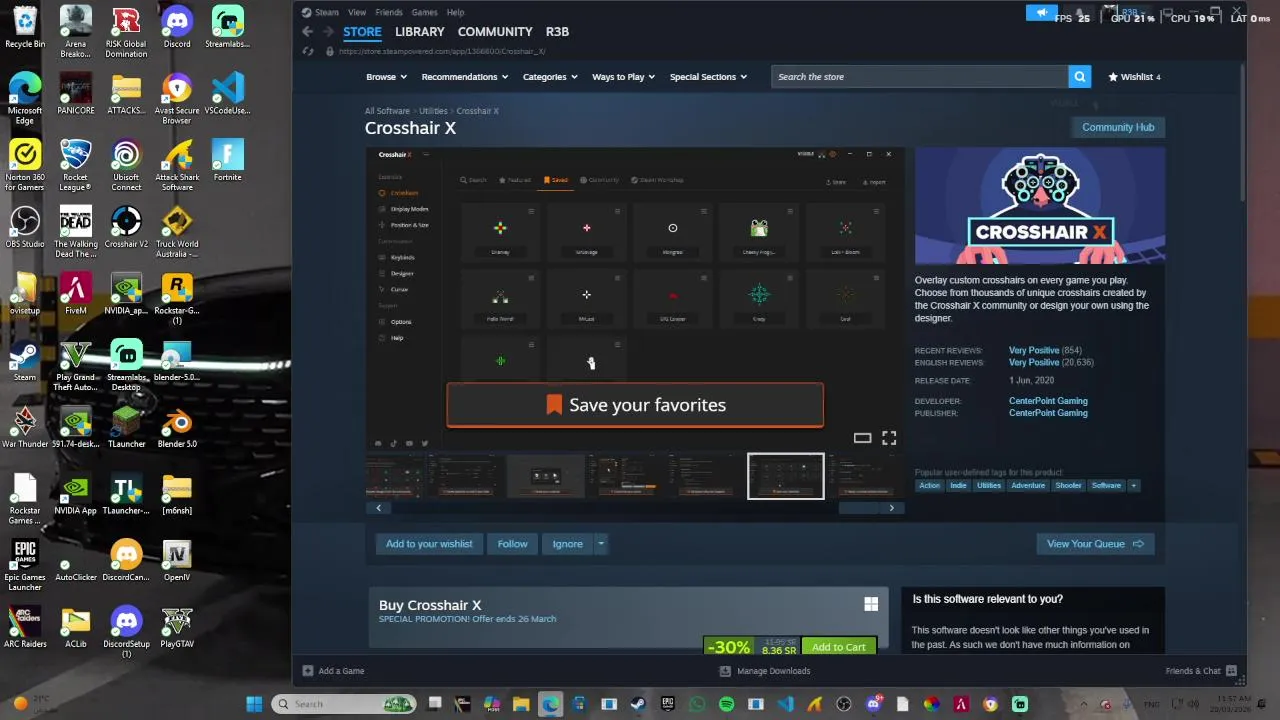Select the OBS Studio desktop icon
The width and height of the screenshot is (1280, 720).
(25, 227)
